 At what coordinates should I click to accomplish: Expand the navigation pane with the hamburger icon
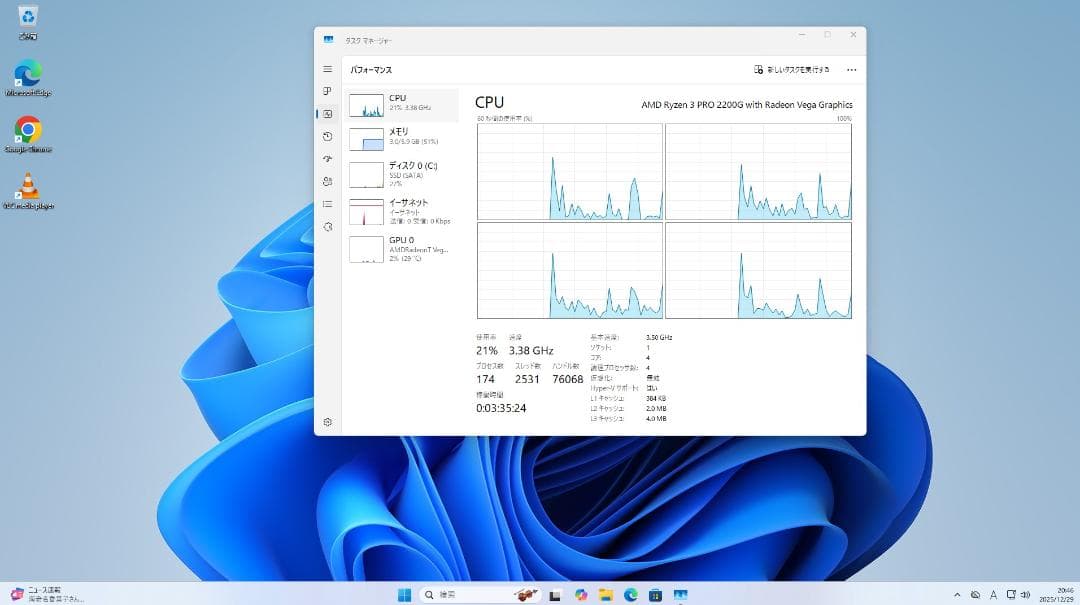click(327, 70)
